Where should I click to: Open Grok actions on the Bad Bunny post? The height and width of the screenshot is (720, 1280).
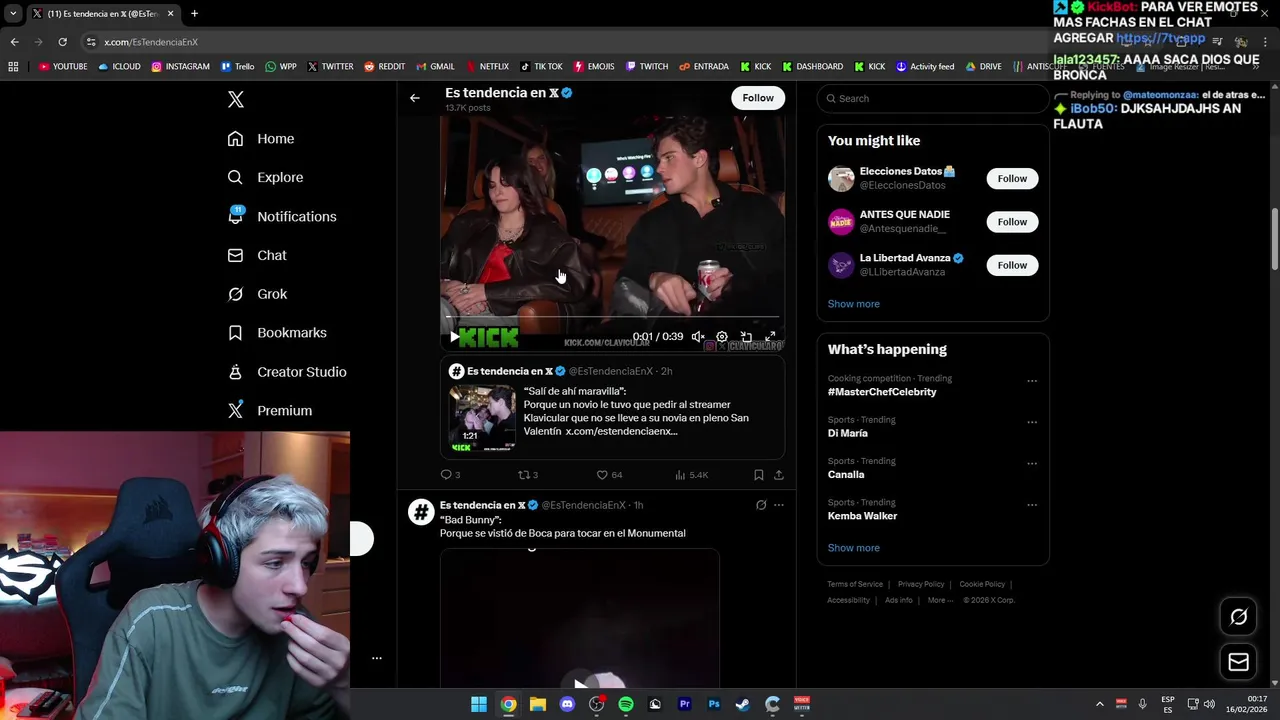click(761, 505)
